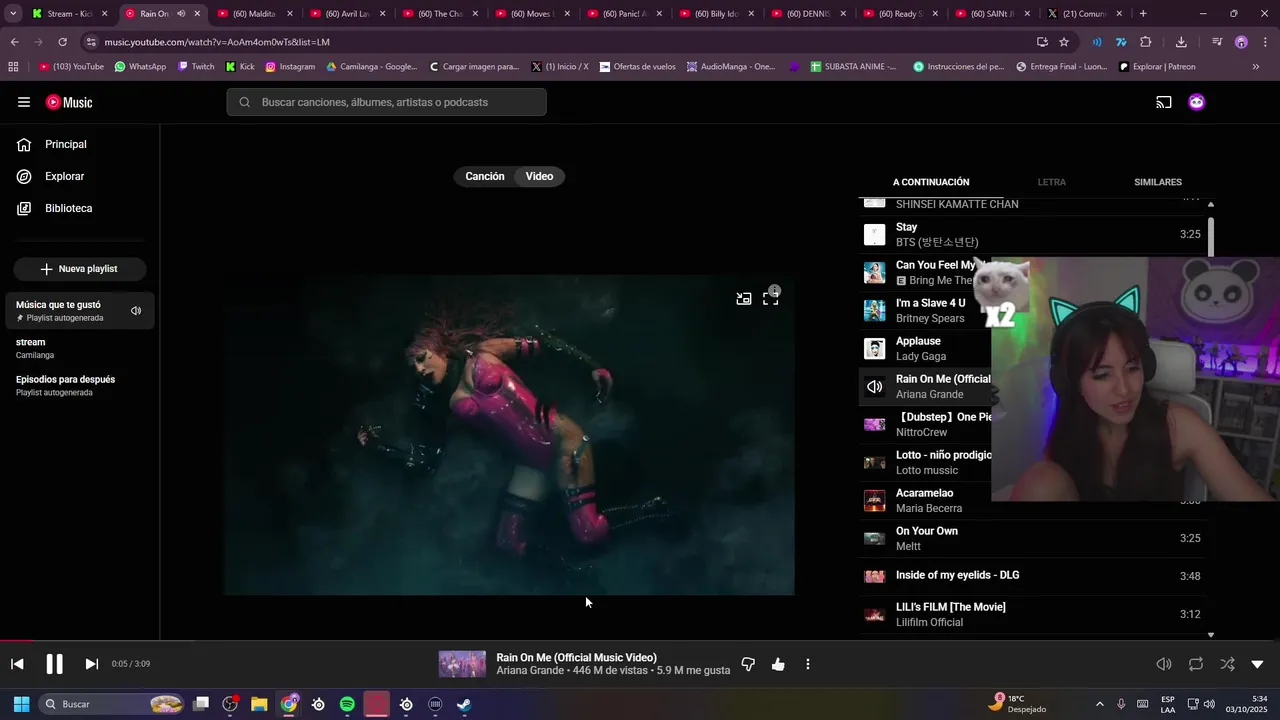Click Lotto - niño prodigio thumbnail

pyautogui.click(x=875, y=462)
